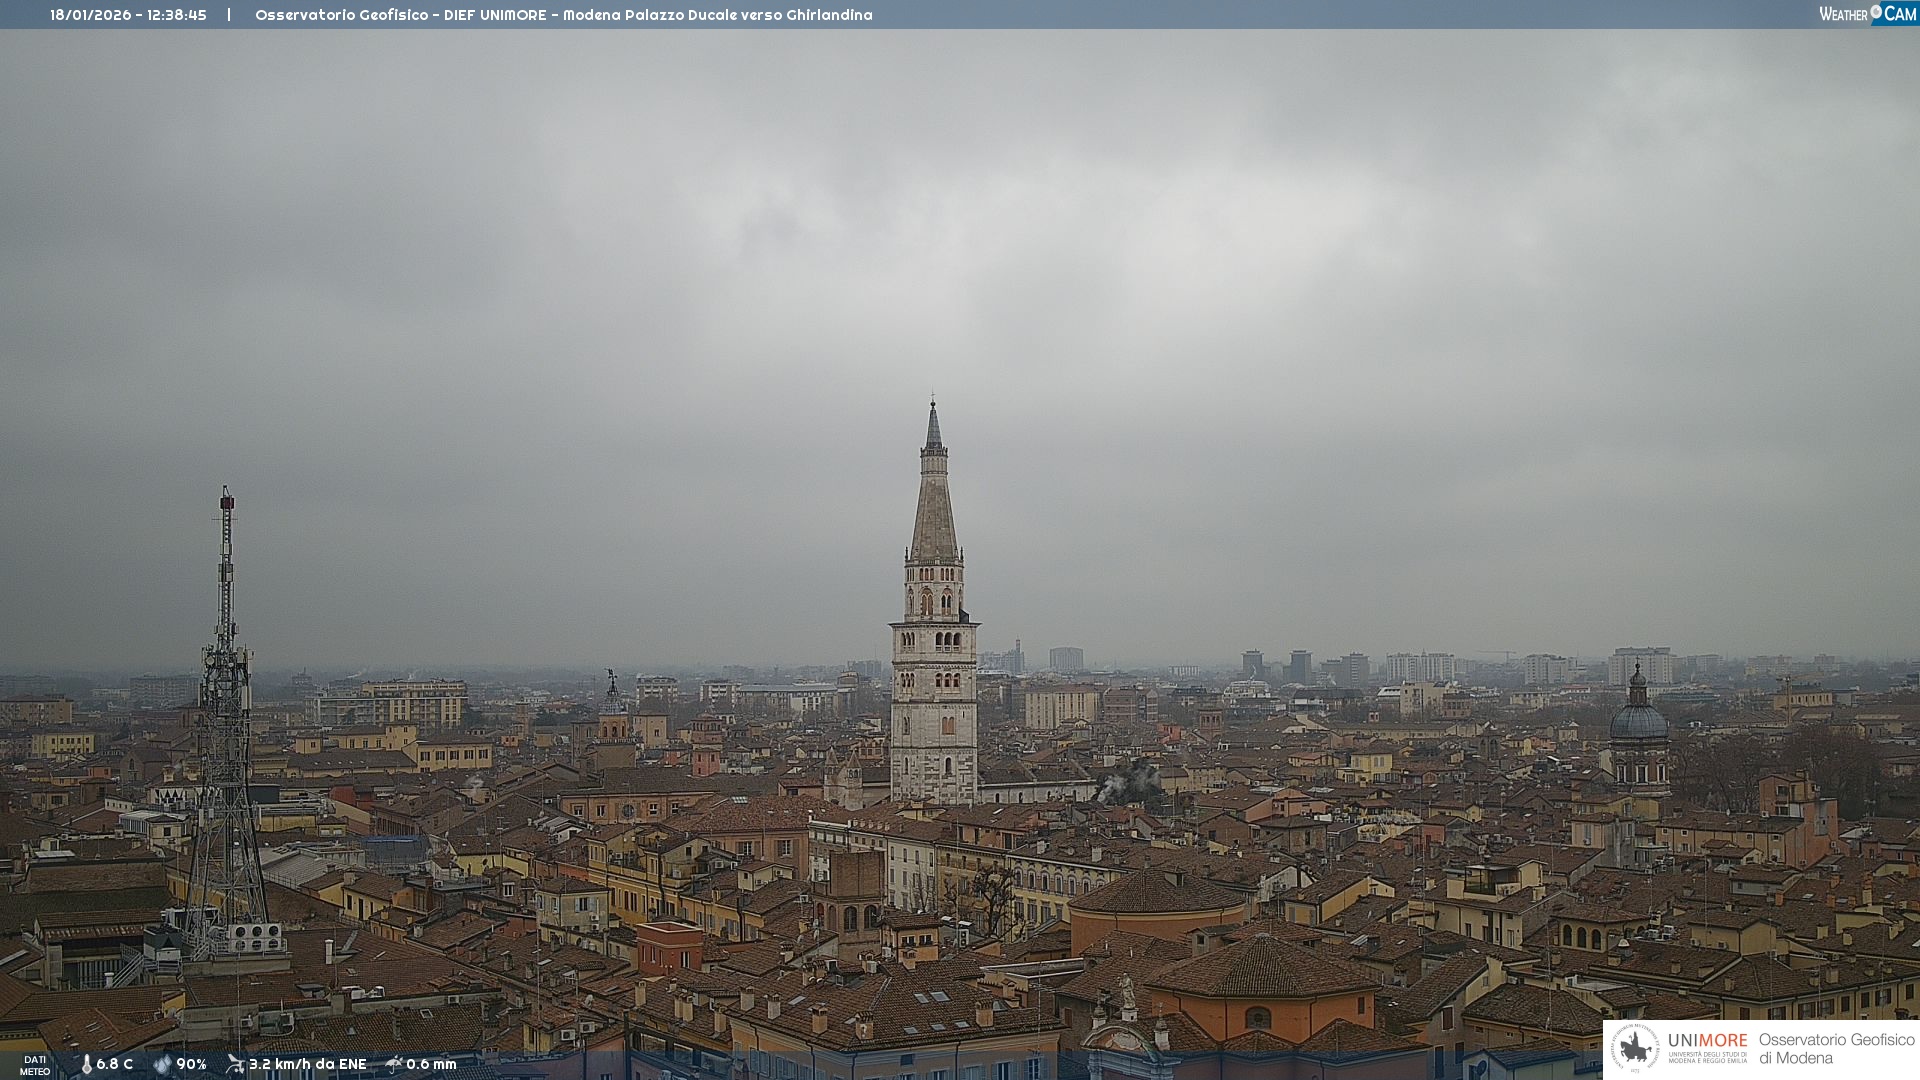Viewport: 1920px width, 1080px height.
Task: Click the humidity water droplets icon
Action: point(162,1064)
